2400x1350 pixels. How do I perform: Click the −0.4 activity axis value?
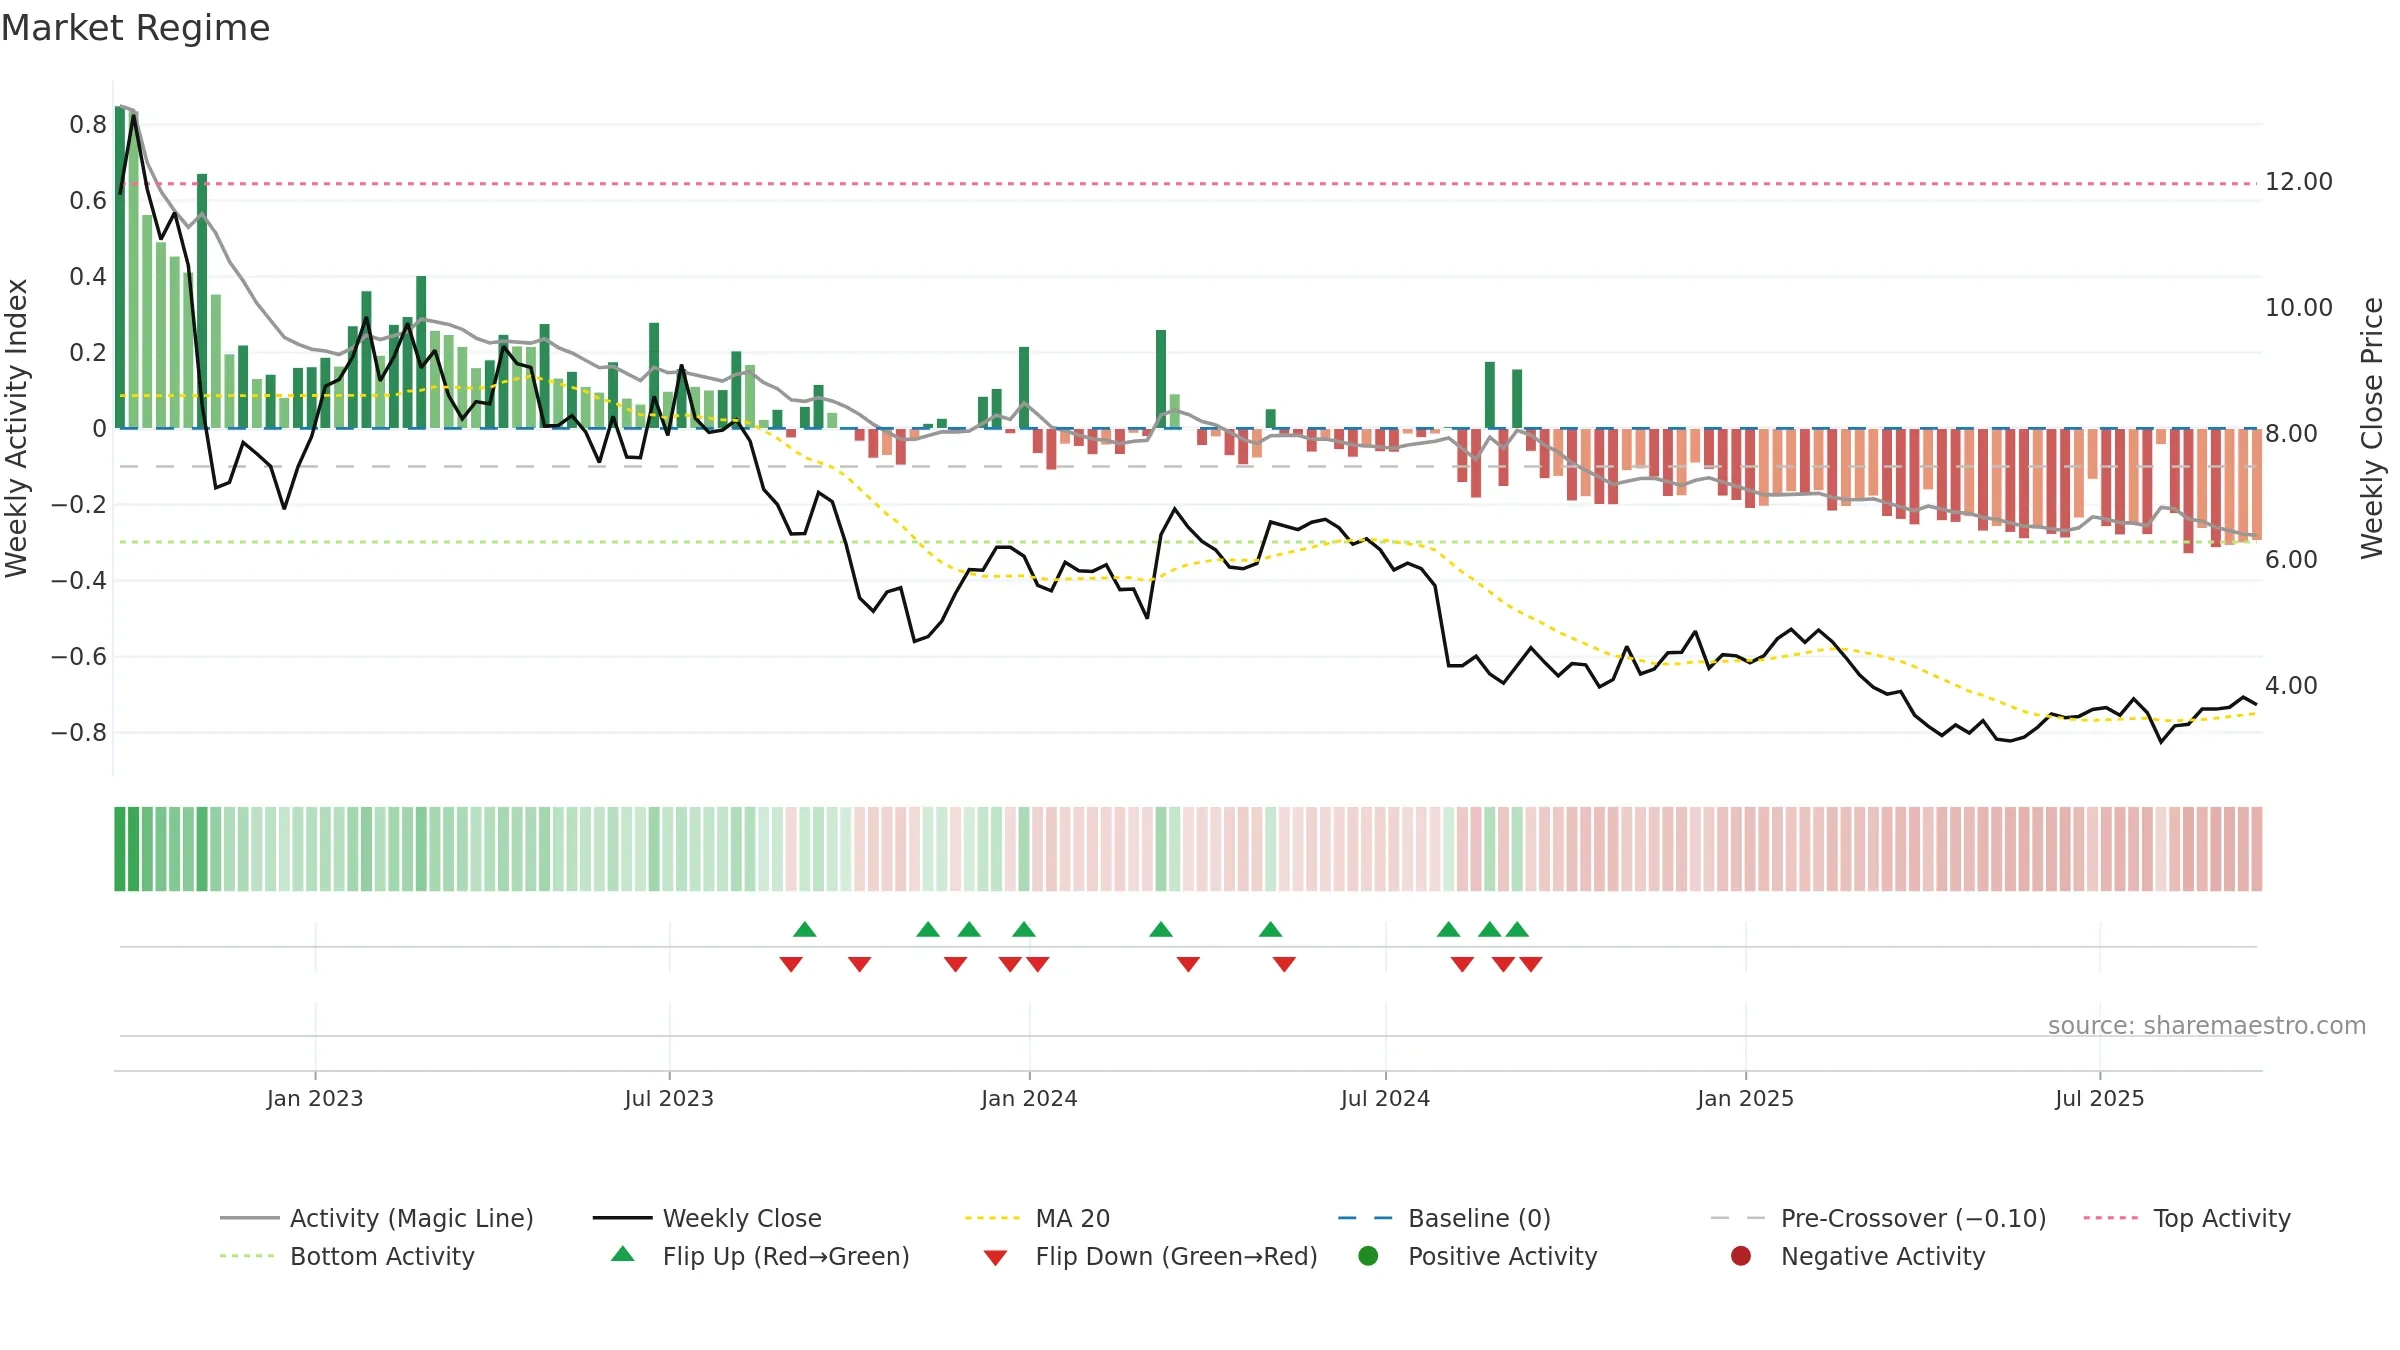point(79,581)
